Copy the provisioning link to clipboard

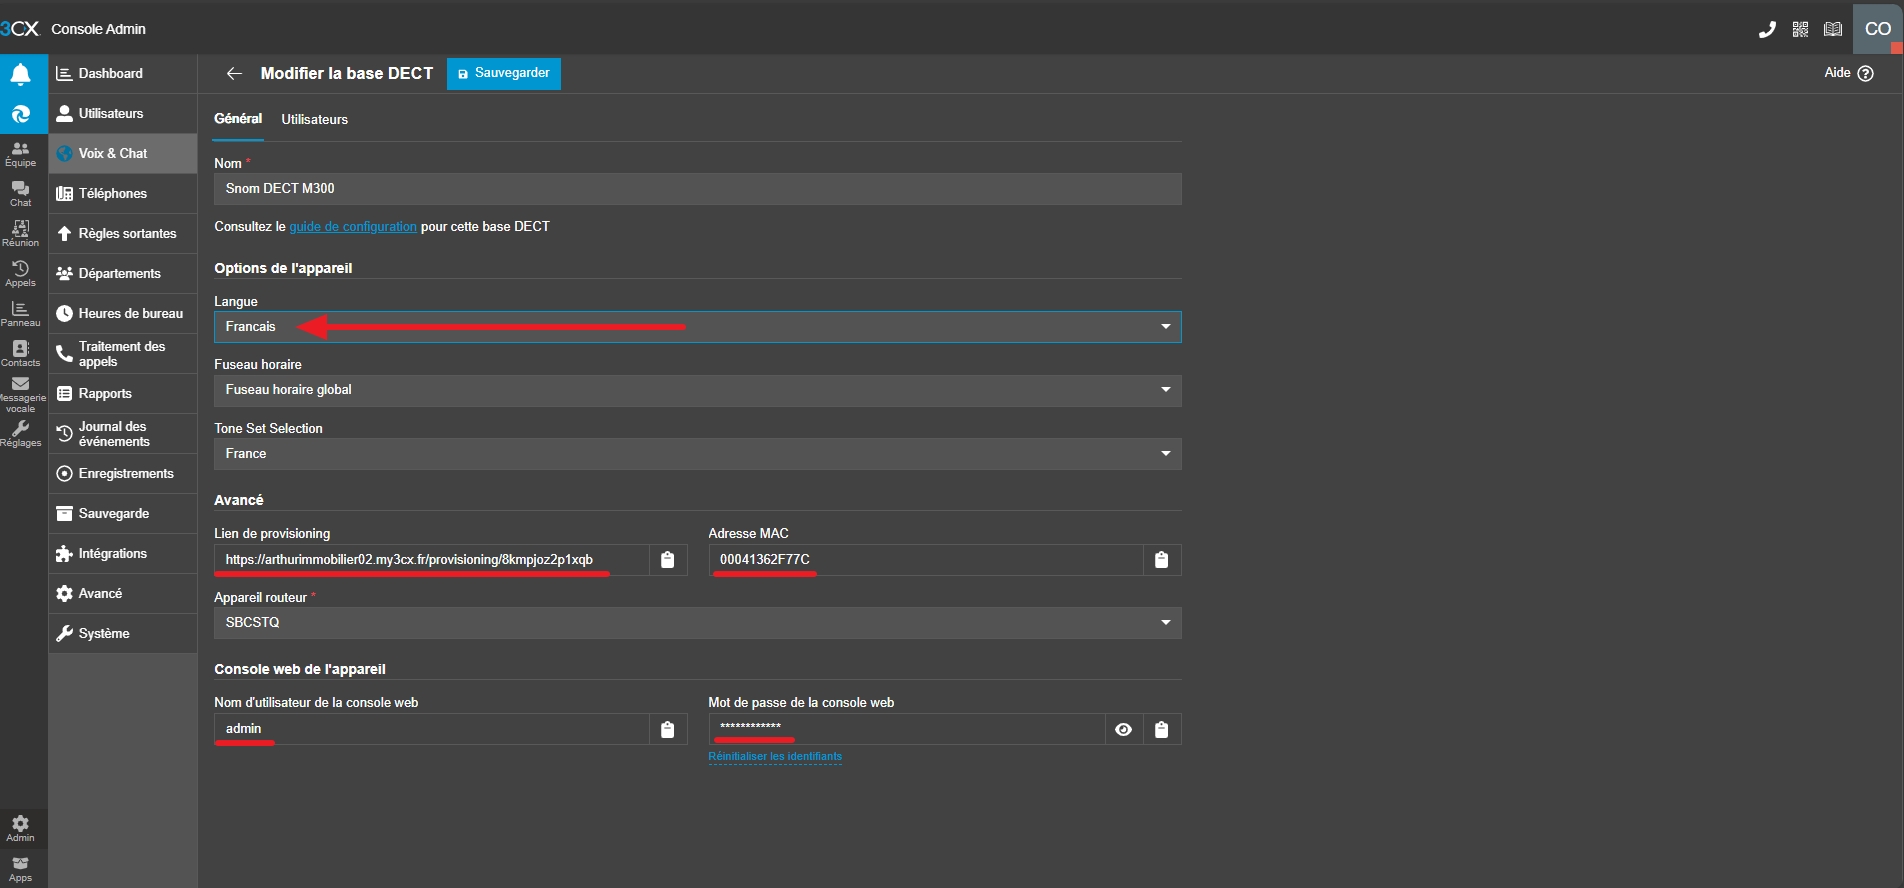(x=668, y=560)
